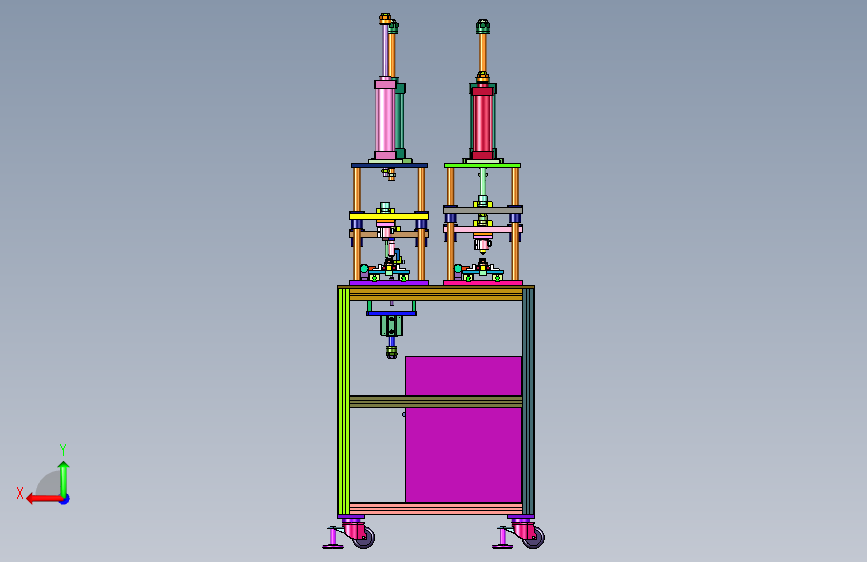Select the pink pneumatic cylinder on the left press
Viewport: 867px width, 562px height.
click(x=385, y=120)
